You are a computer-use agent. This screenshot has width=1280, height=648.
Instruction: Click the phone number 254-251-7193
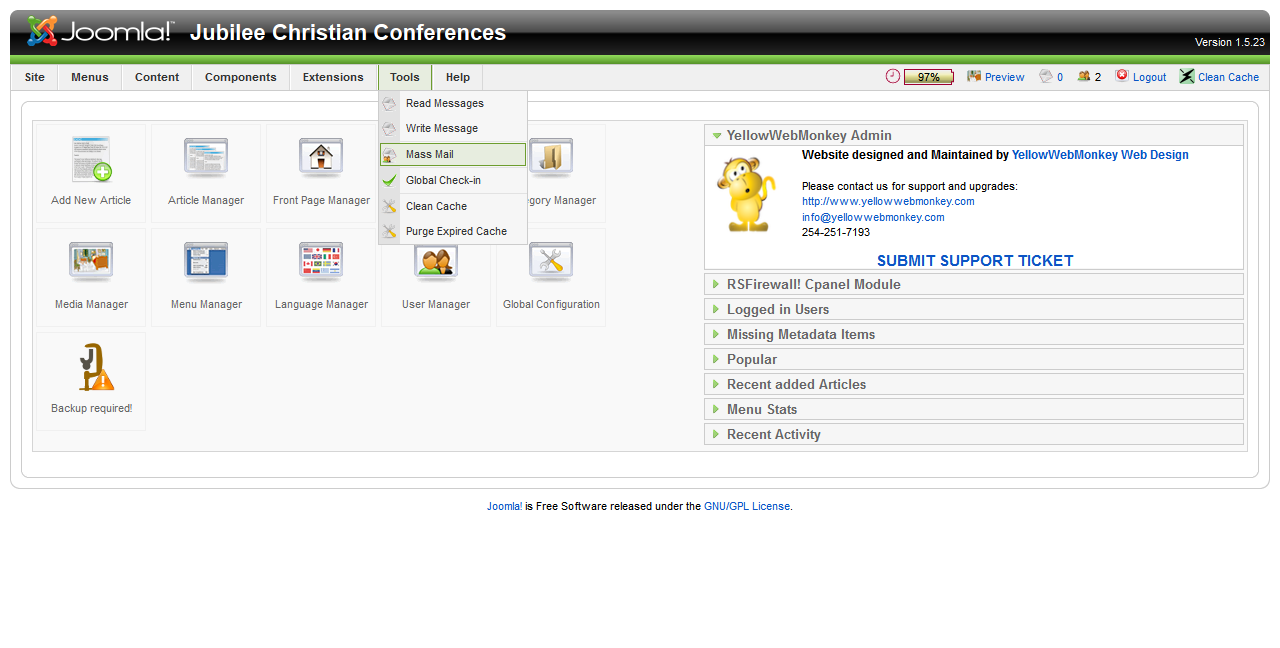[836, 232]
